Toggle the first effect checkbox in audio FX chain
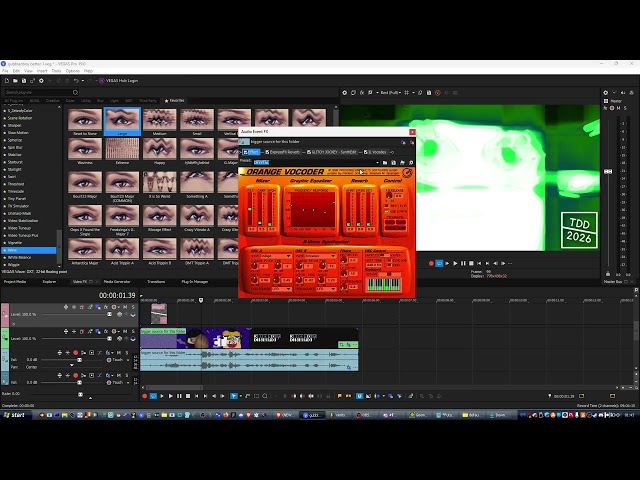Screen dimensions: 640x480 [246, 152]
